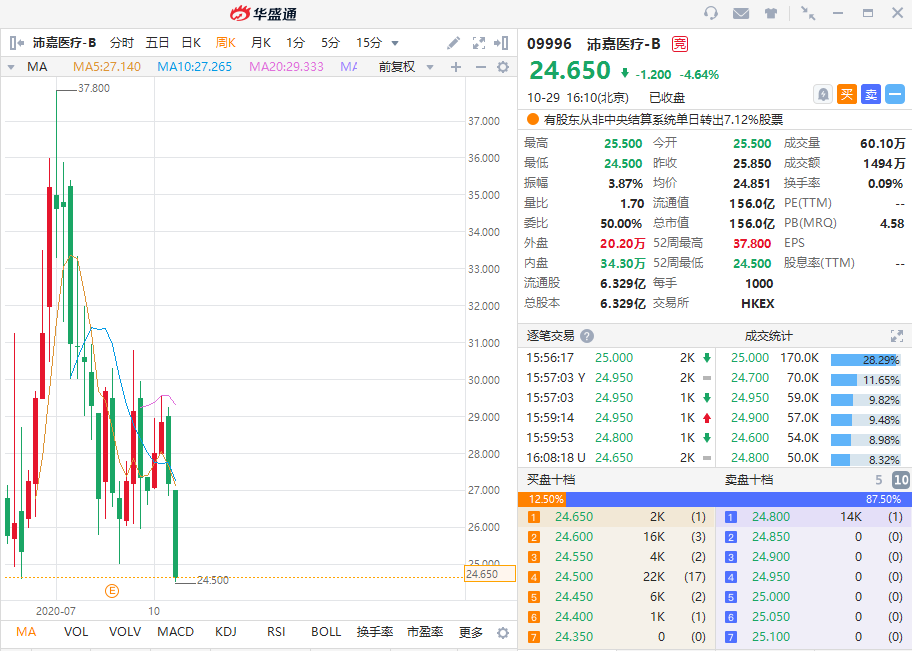Click the 12.50% buy ratio bar
Image resolution: width=912 pixels, height=651 pixels.
542,499
